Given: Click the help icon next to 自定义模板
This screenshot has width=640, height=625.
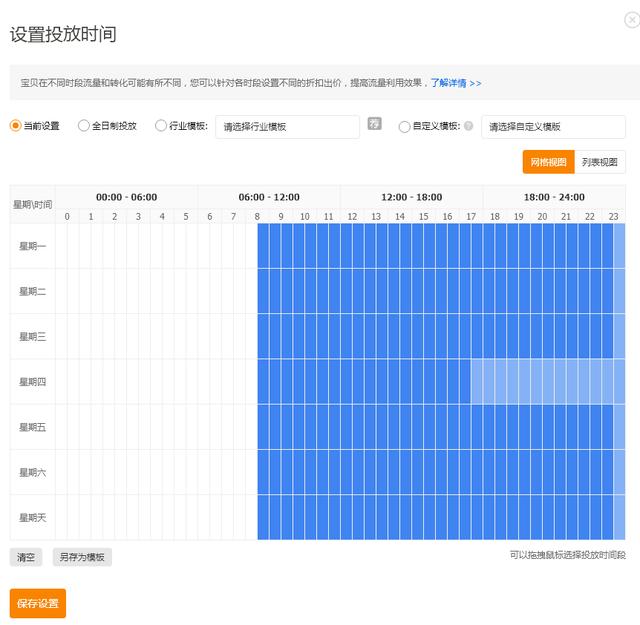Looking at the screenshot, I should pyautogui.click(x=468, y=127).
